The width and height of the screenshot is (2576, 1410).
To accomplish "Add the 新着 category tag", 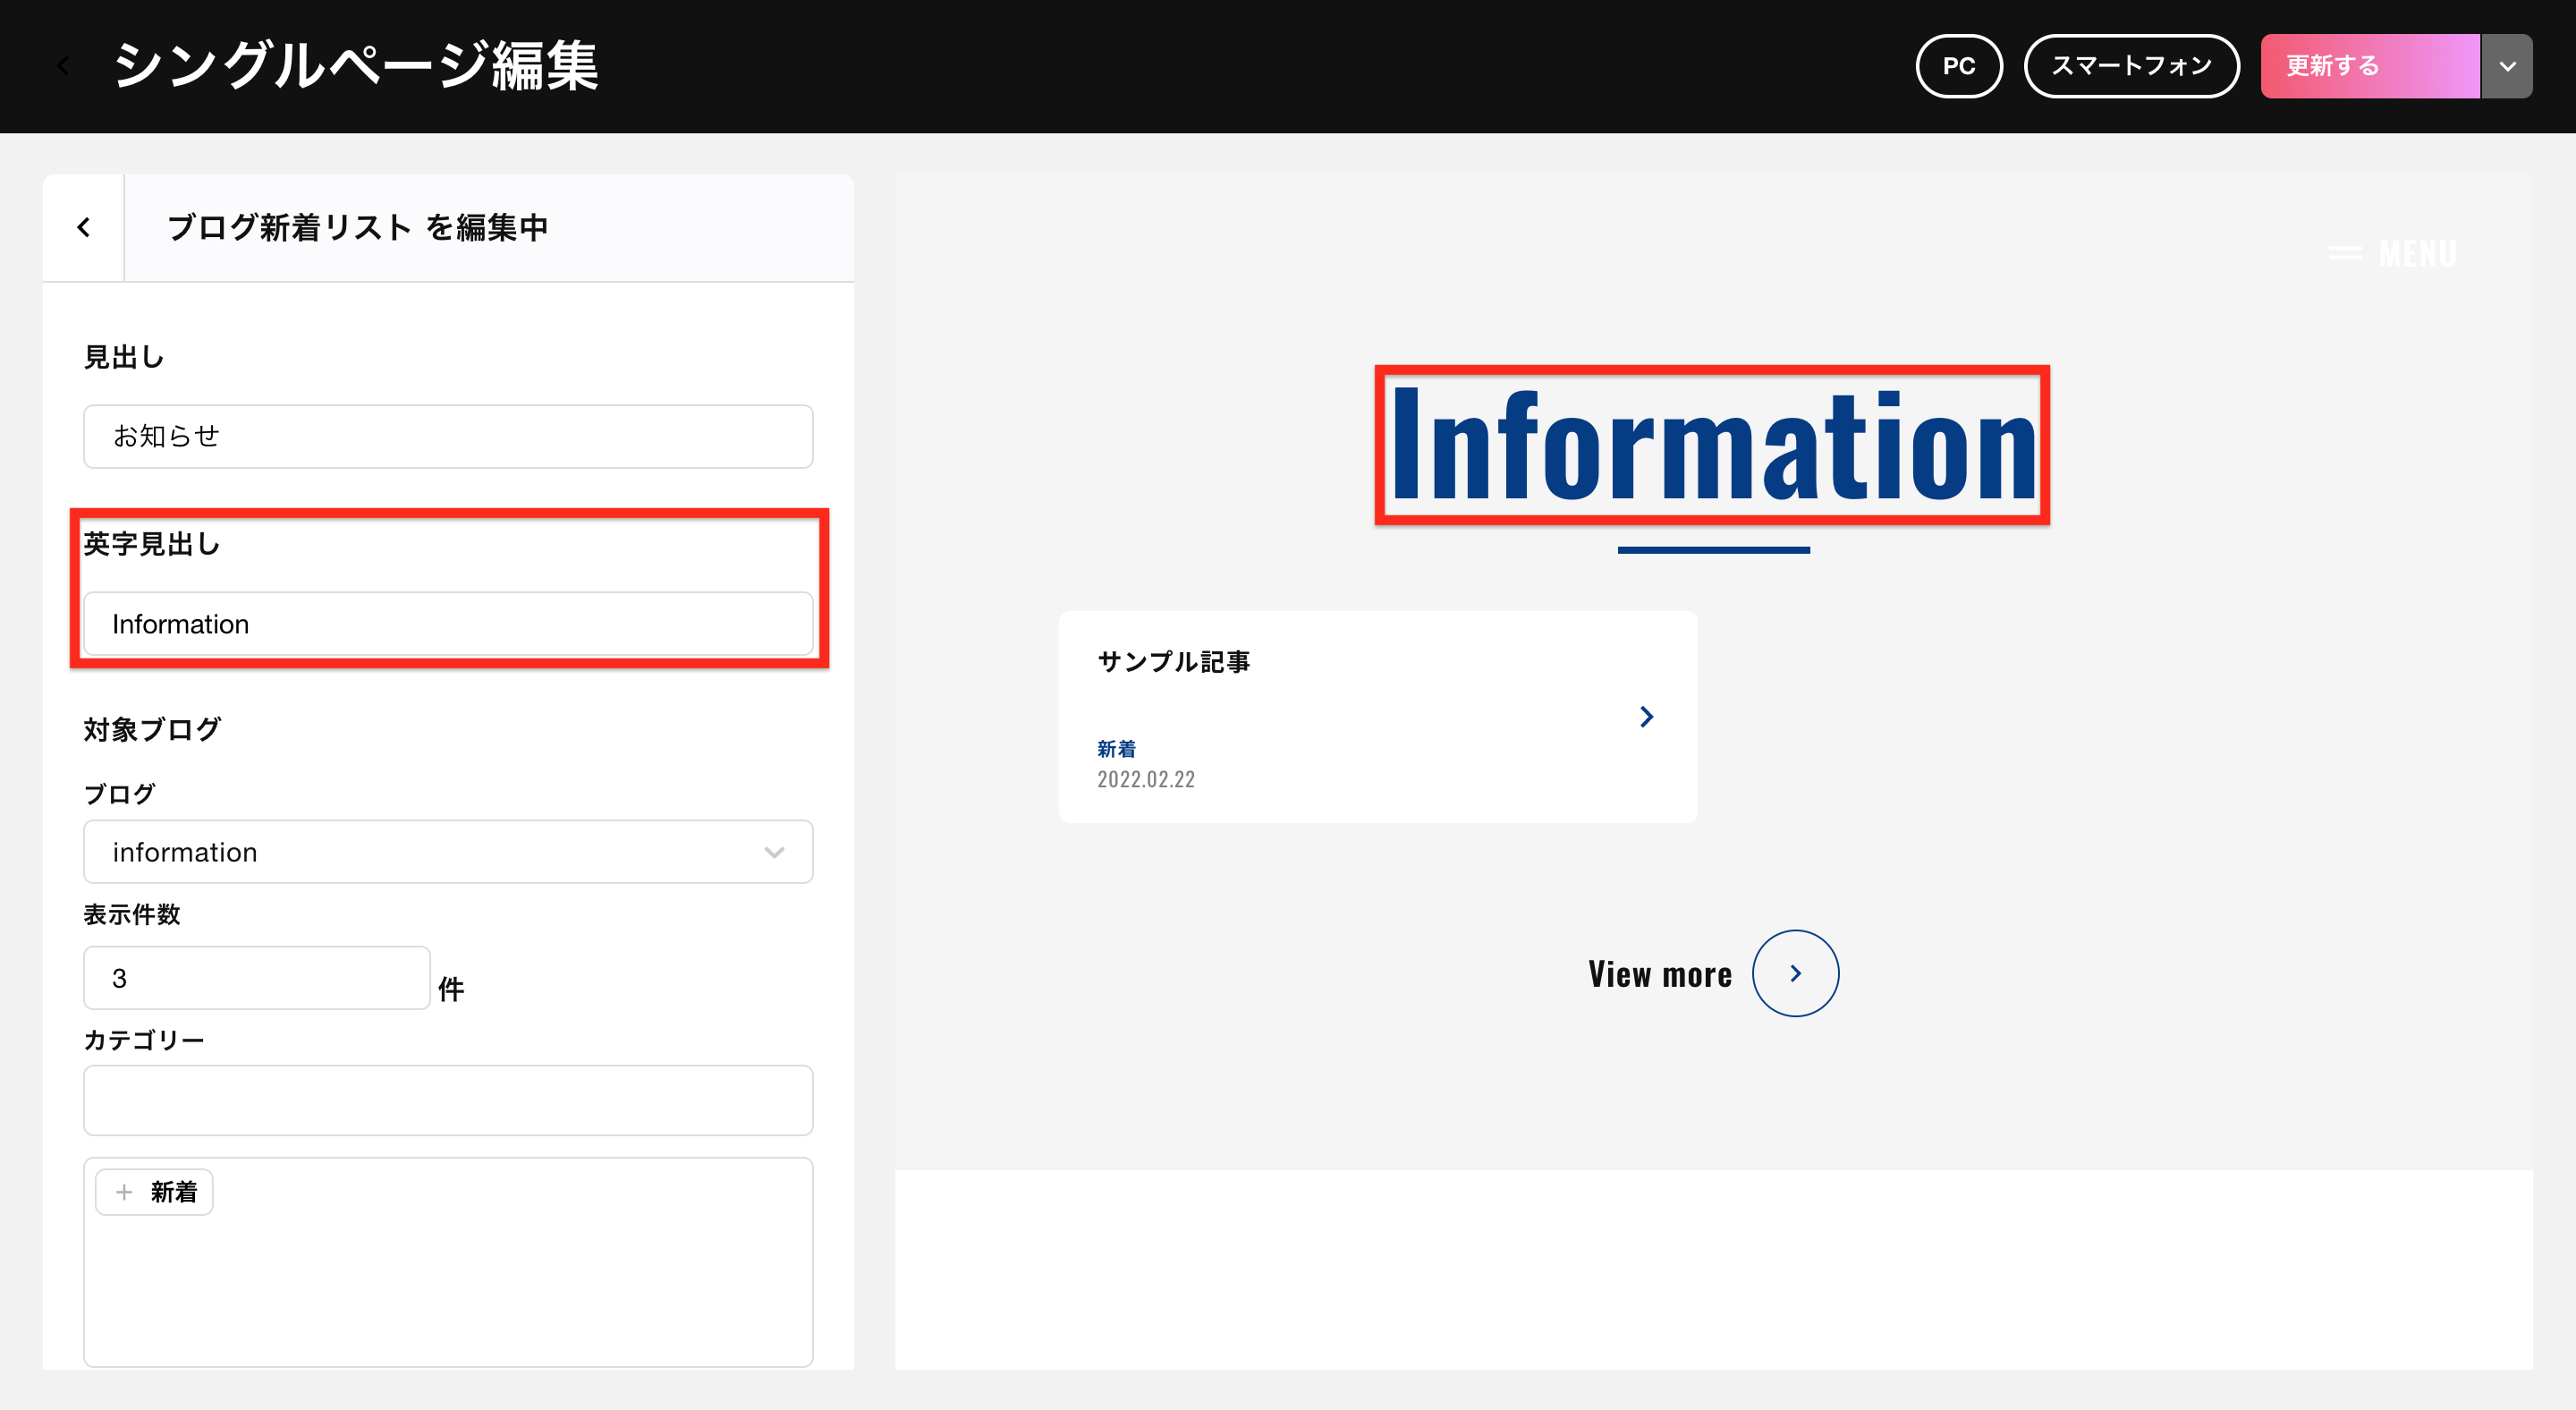I will pos(155,1192).
